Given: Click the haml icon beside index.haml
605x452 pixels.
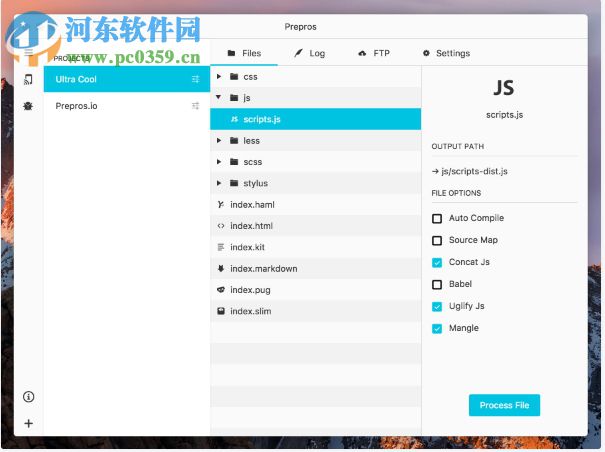Looking at the screenshot, I should tap(221, 205).
